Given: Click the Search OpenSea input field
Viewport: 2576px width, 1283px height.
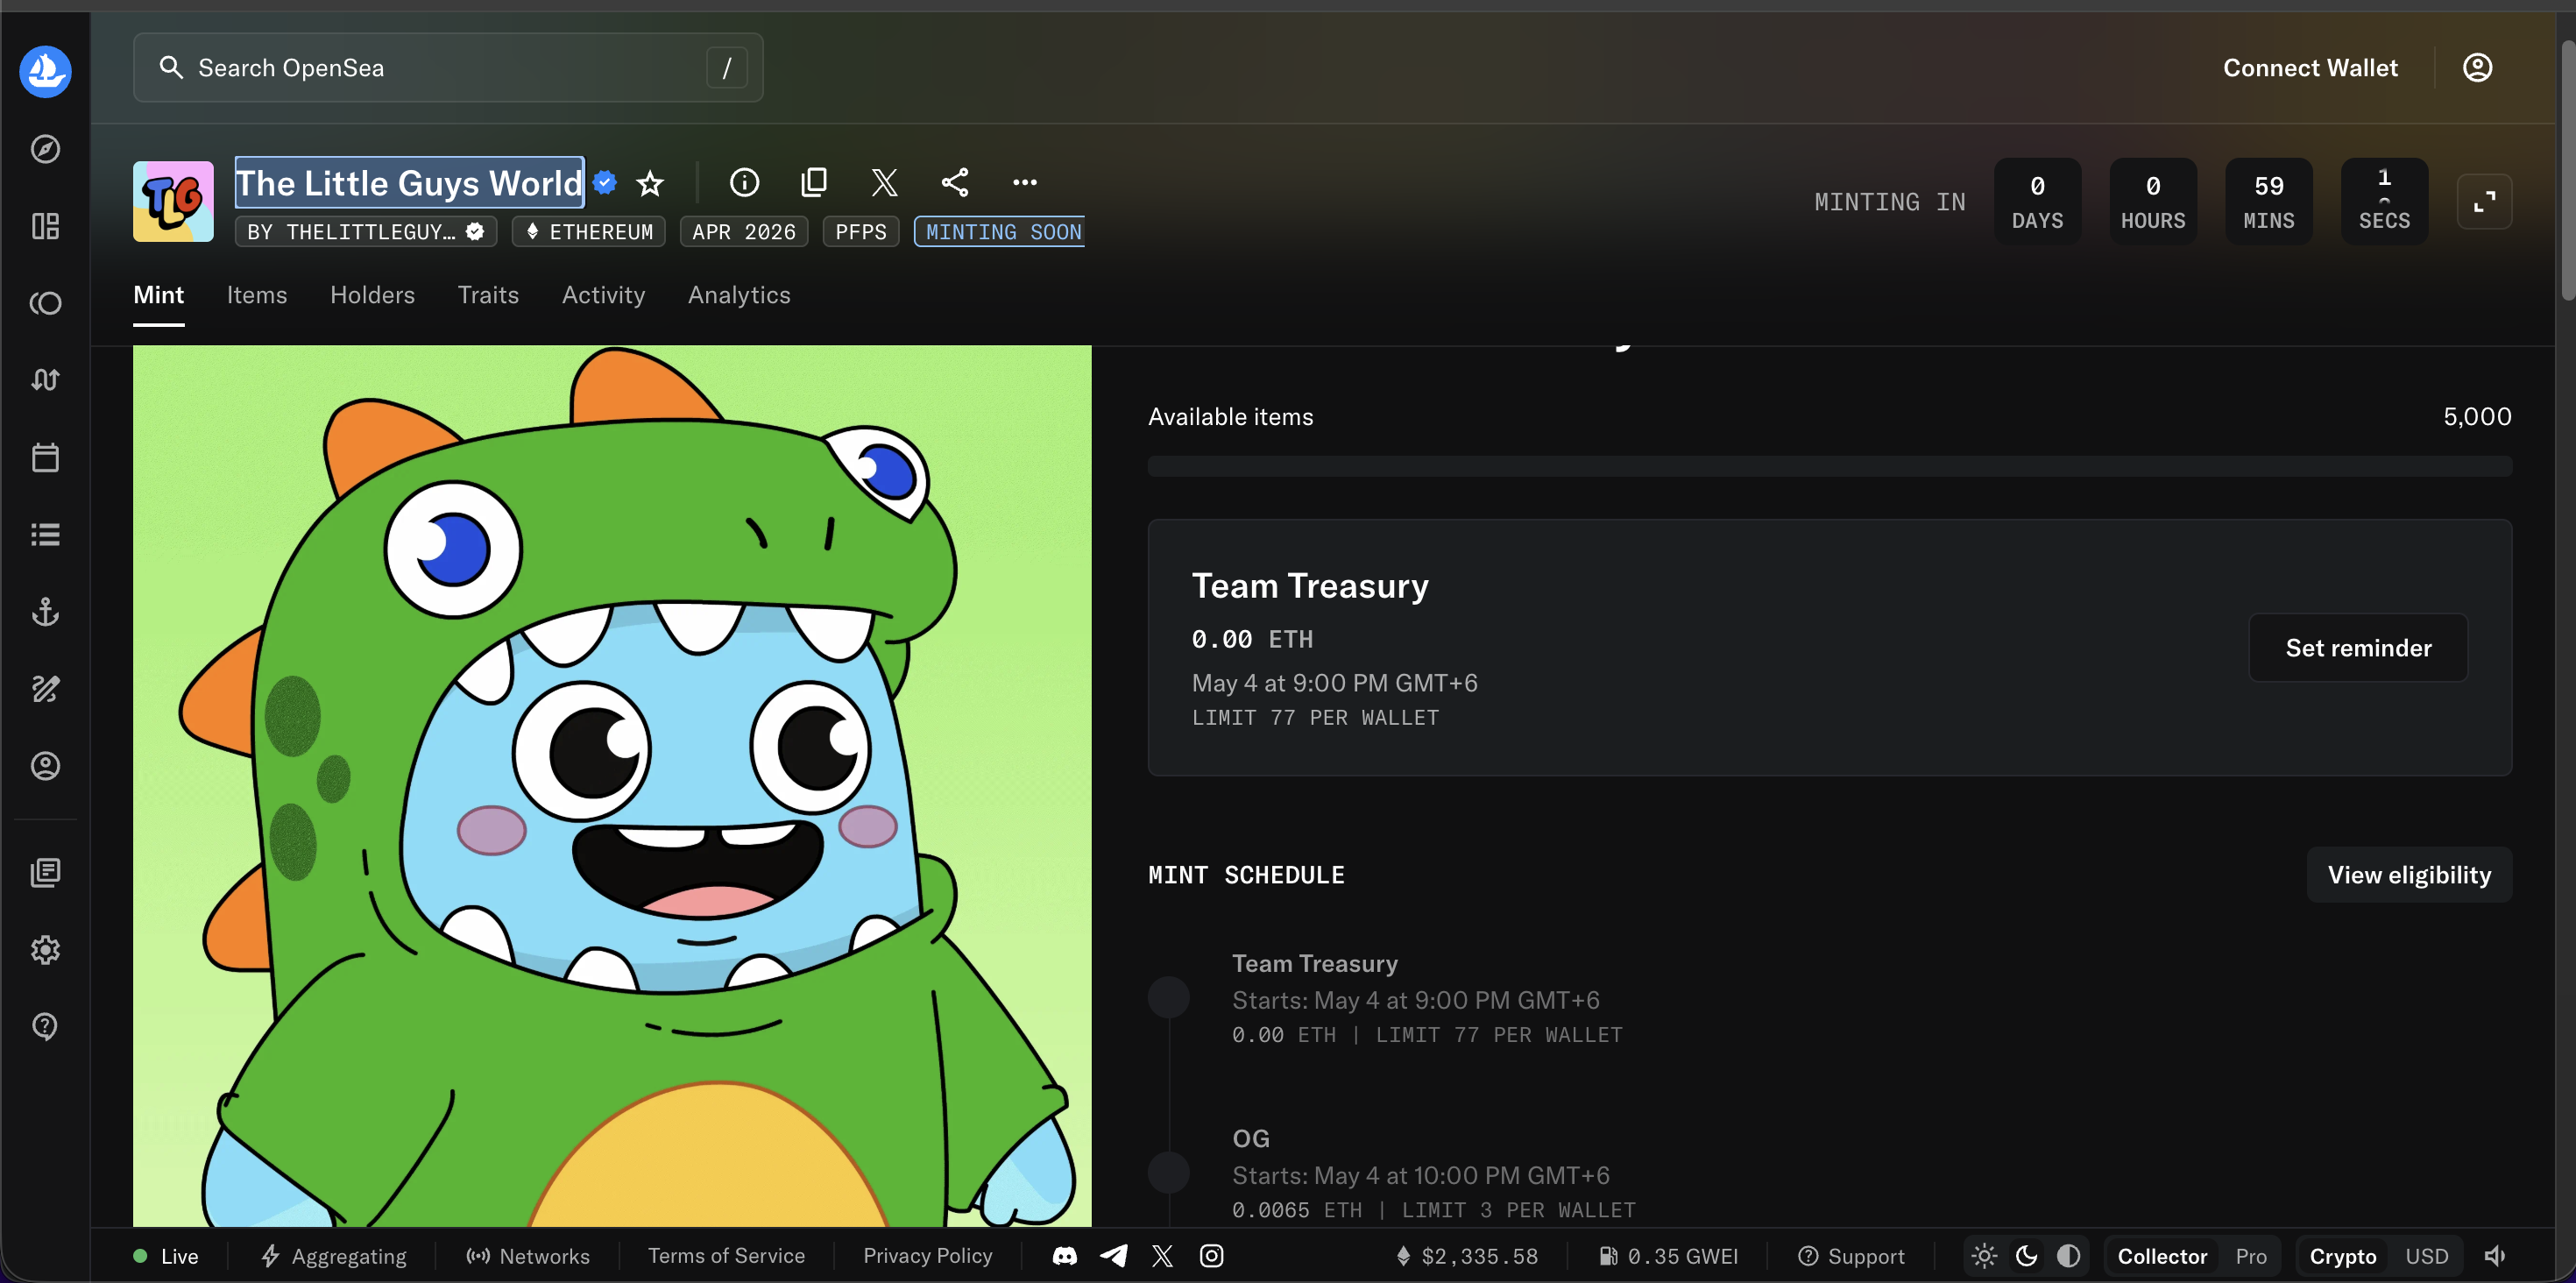Looking at the screenshot, I should [448, 67].
